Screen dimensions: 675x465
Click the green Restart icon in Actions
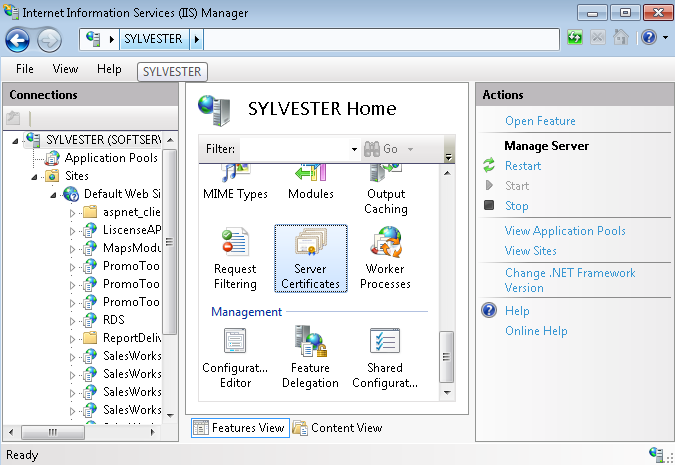[489, 165]
